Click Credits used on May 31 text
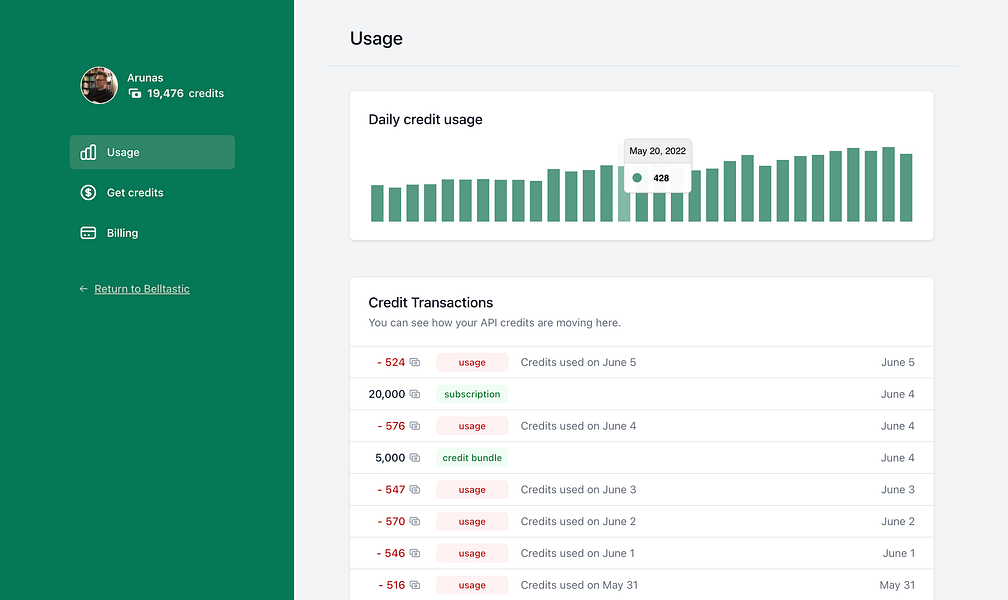 click(579, 585)
